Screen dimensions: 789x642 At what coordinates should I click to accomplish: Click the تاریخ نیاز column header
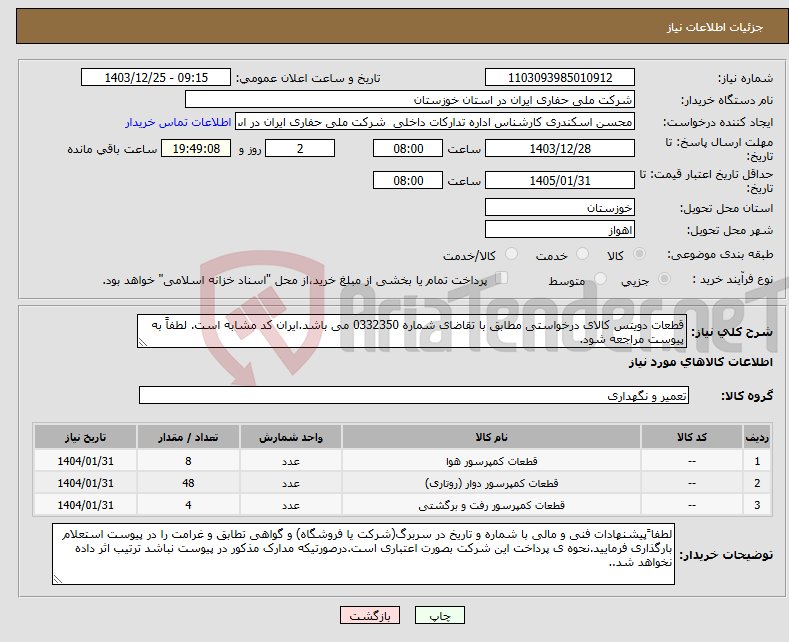coord(85,437)
